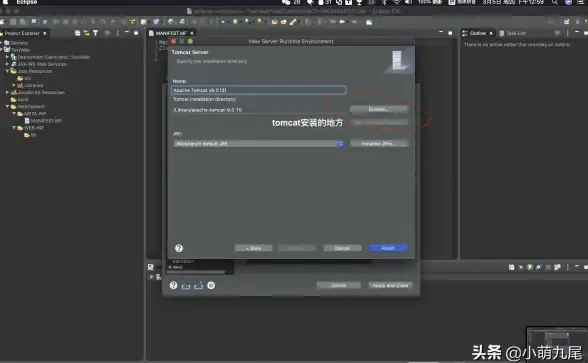This screenshot has width=588, height=363.
Task: Close the Project Explorer view tab
Action: click(45, 33)
